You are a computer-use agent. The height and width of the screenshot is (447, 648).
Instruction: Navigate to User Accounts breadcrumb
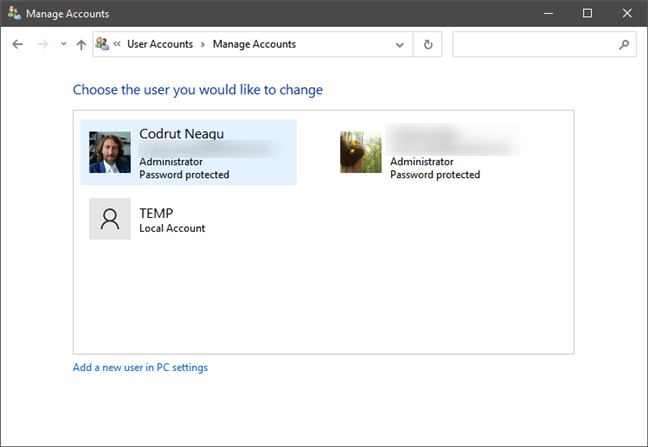click(160, 45)
